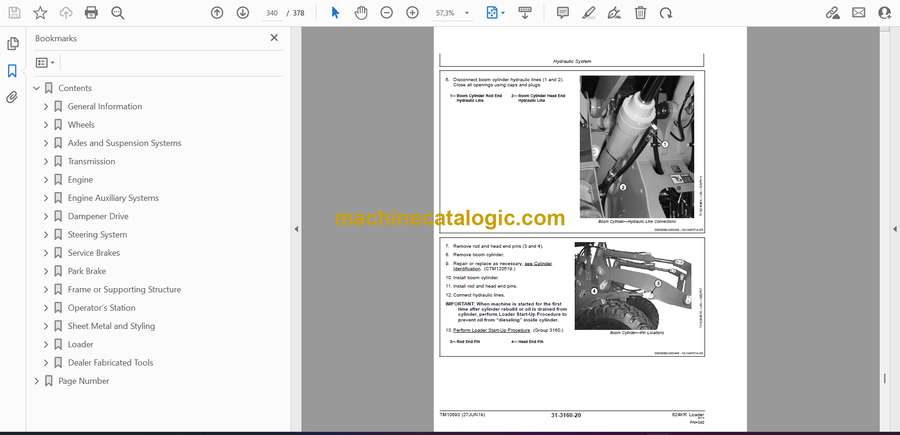
Task: Expand the right tools pane arrow
Action: (894, 229)
